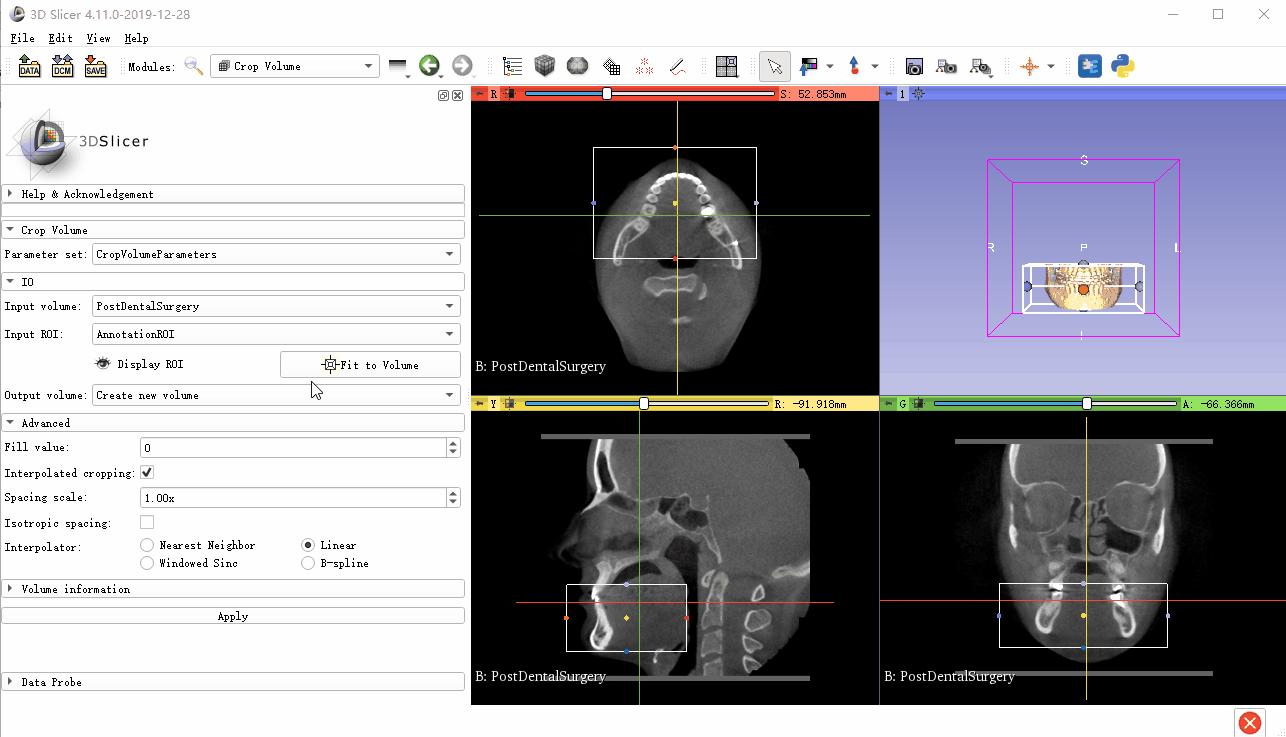Image resolution: width=1286 pixels, height=737 pixels.
Task: Click the screenshot capture camera icon
Action: click(914, 67)
